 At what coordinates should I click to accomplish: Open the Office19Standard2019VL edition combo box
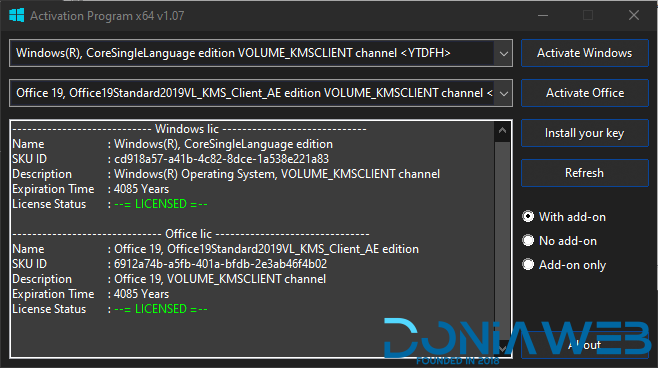click(261, 93)
